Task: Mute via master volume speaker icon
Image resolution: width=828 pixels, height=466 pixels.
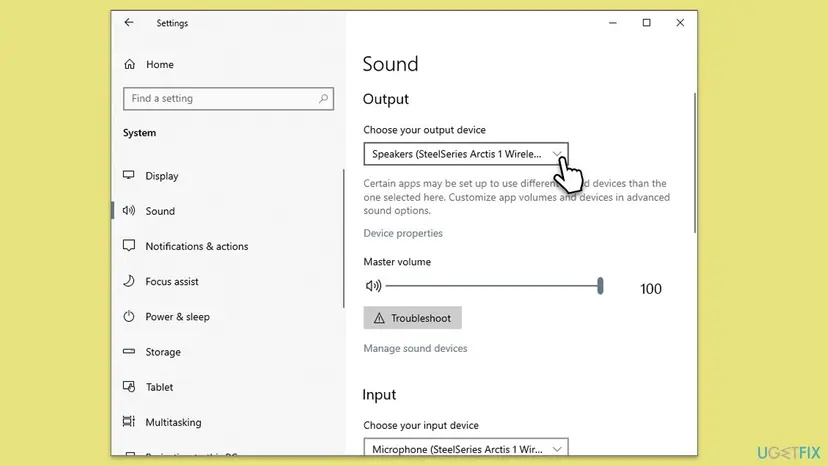Action: coord(373,286)
